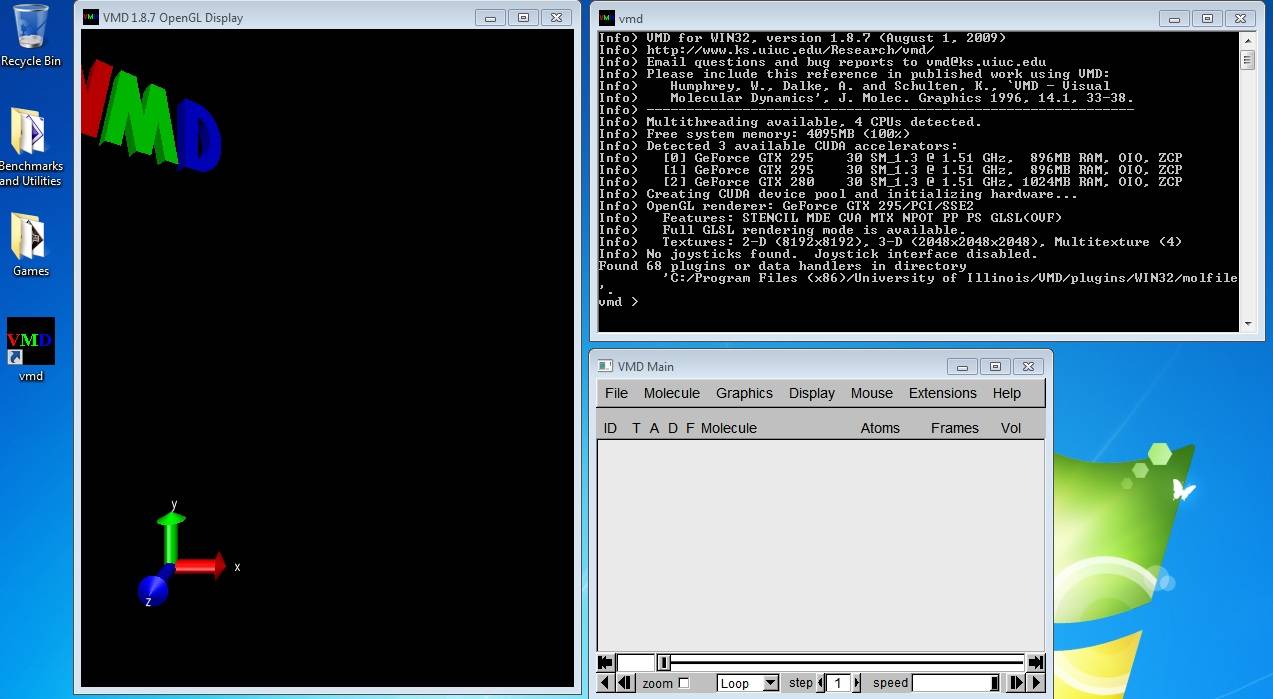Screen dimensions: 1273x699
Task: Minimize the vmd console window
Action: pos(1174,18)
